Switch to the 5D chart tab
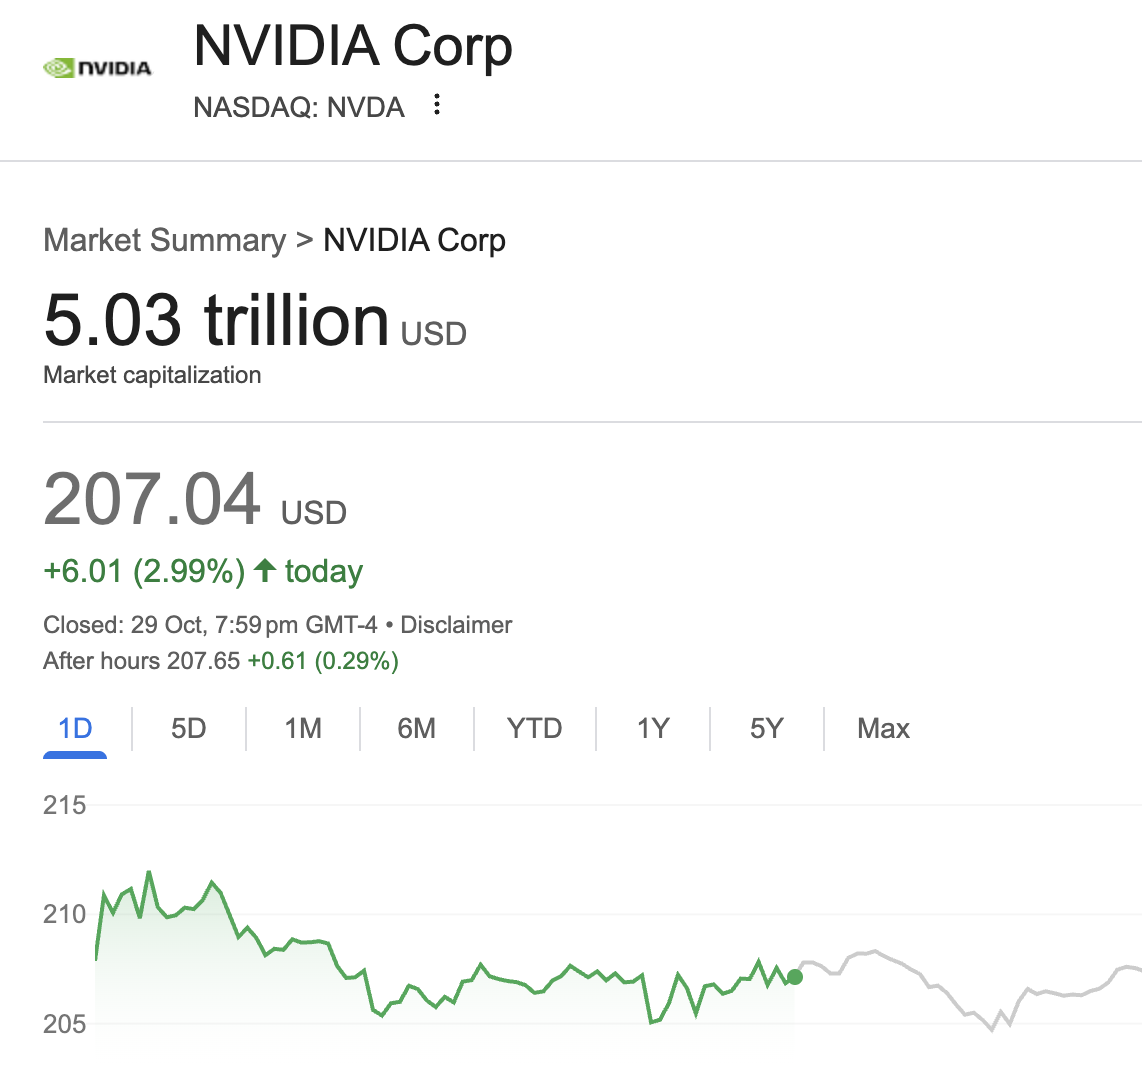 tap(188, 728)
